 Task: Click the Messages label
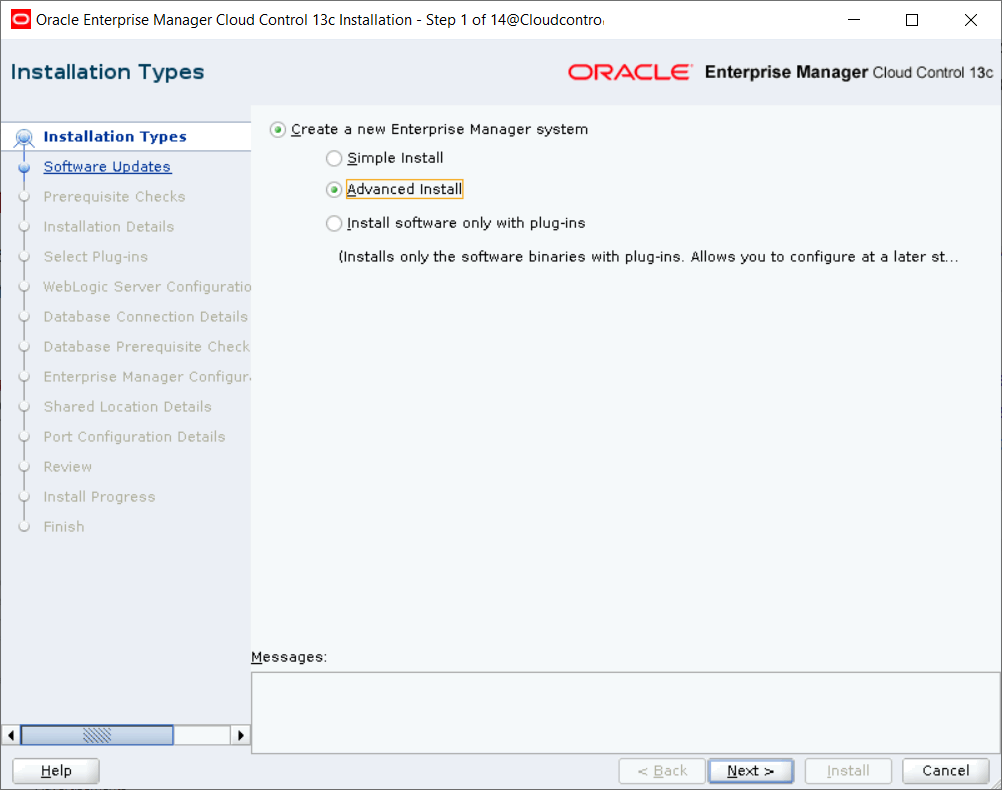coord(289,657)
